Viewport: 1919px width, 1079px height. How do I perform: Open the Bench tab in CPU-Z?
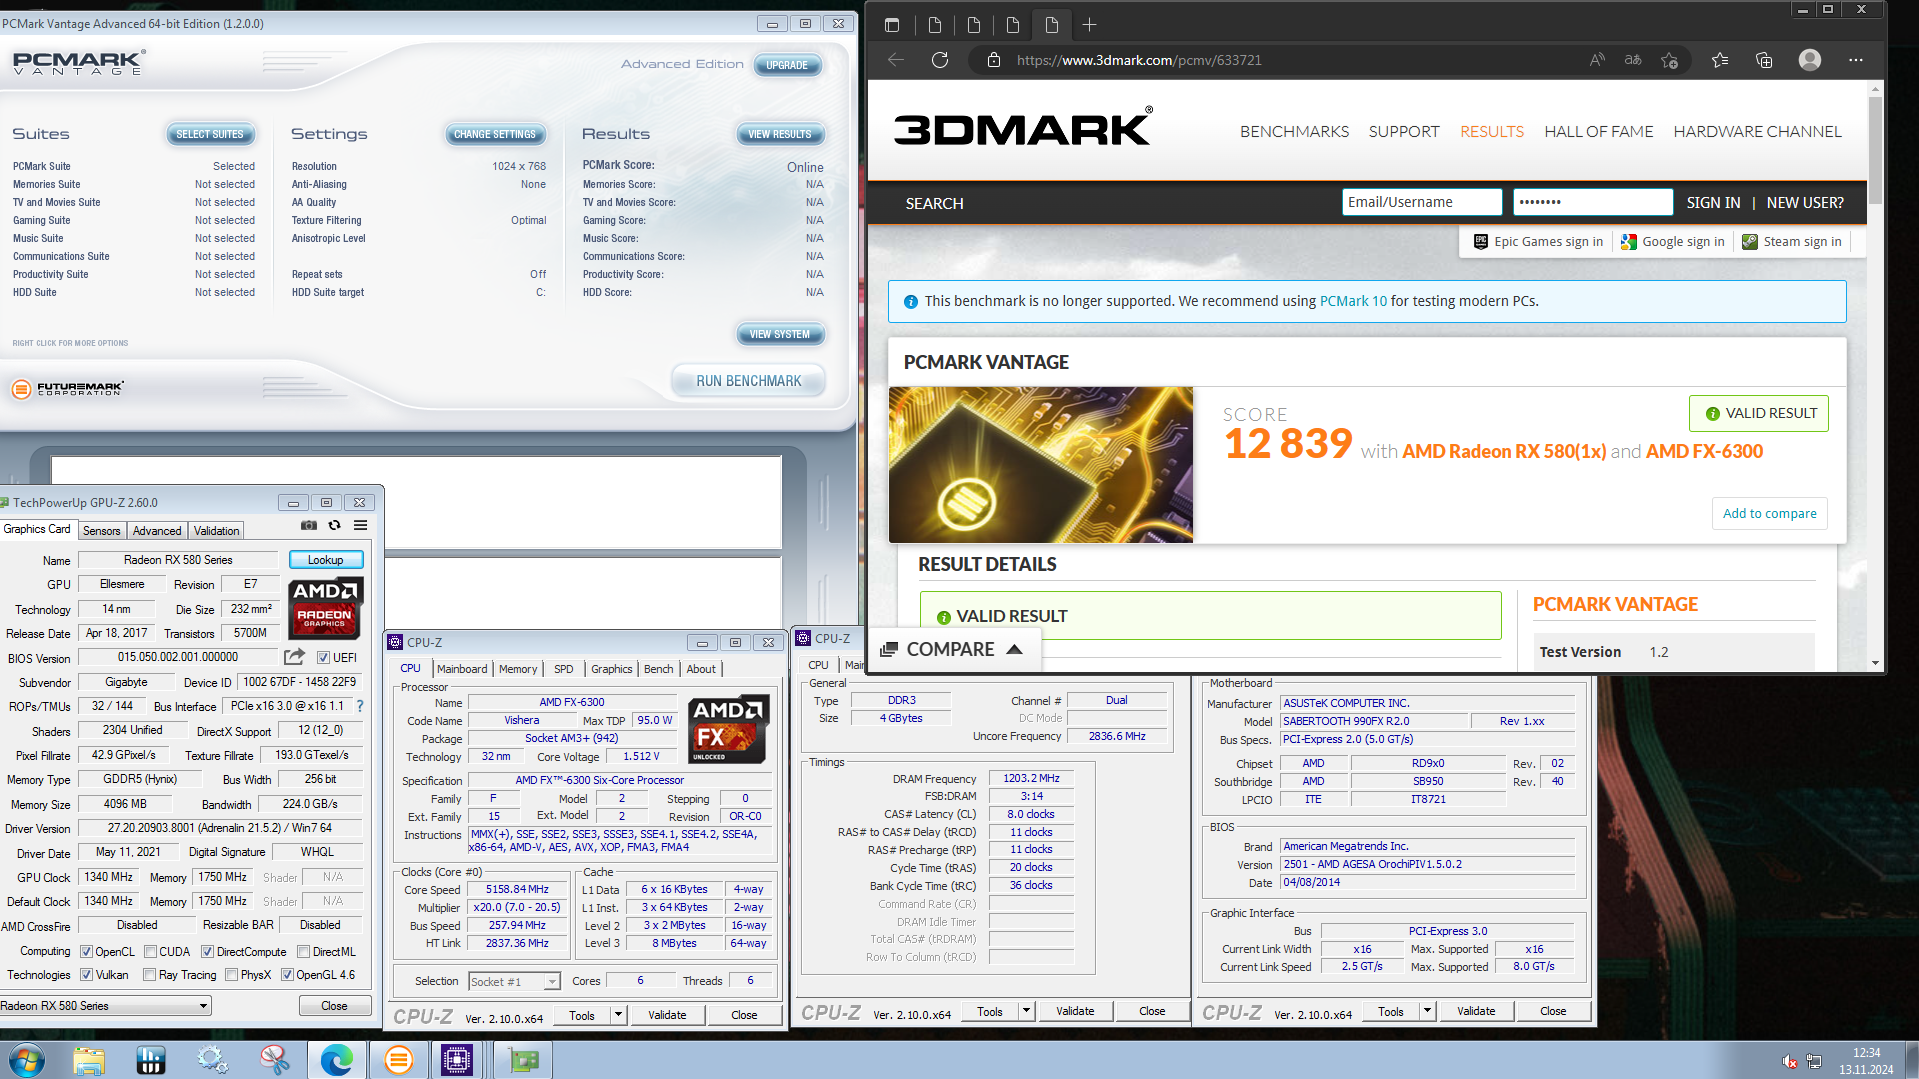(658, 669)
